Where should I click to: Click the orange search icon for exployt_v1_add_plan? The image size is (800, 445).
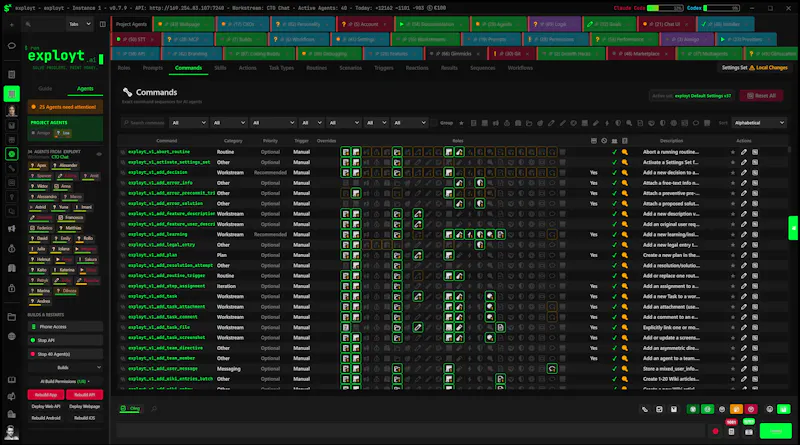pyautogui.click(x=624, y=255)
